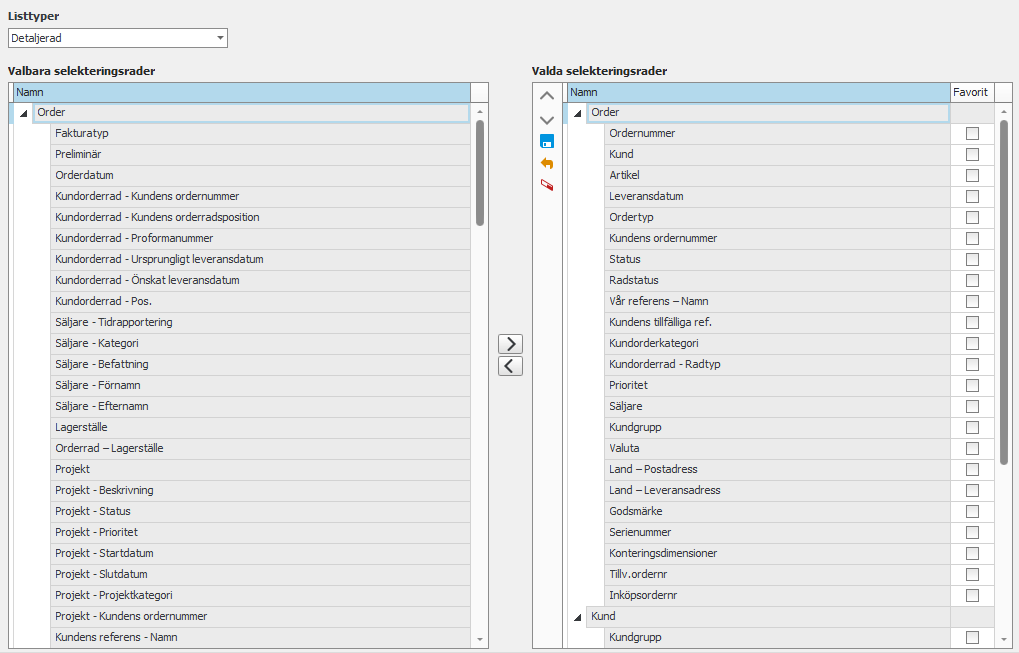Viewport: 1019px width, 653px height.
Task: Click the blue save icon
Action: [x=546, y=141]
